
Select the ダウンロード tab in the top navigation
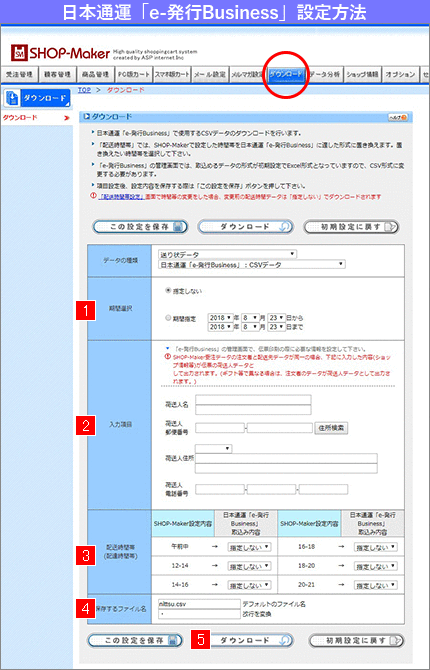[286, 74]
